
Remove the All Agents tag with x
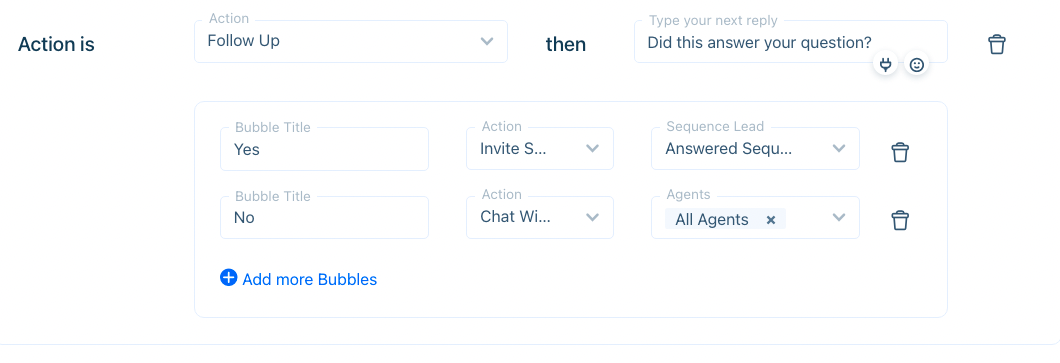click(771, 220)
